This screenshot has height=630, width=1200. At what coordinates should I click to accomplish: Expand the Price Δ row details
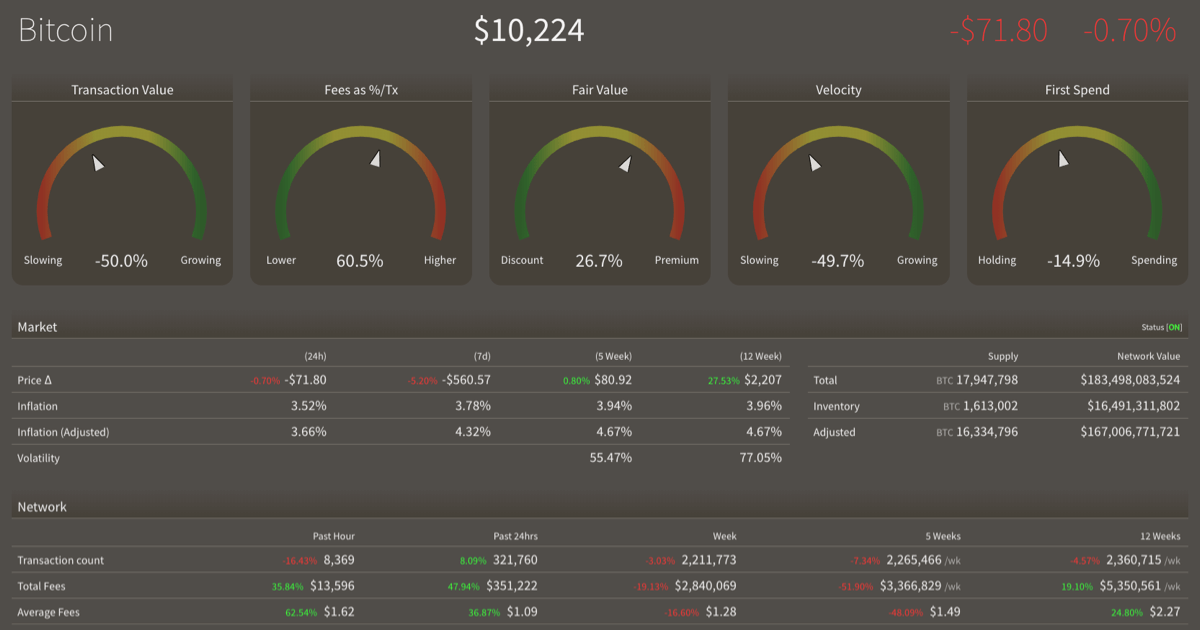click(x=35, y=380)
